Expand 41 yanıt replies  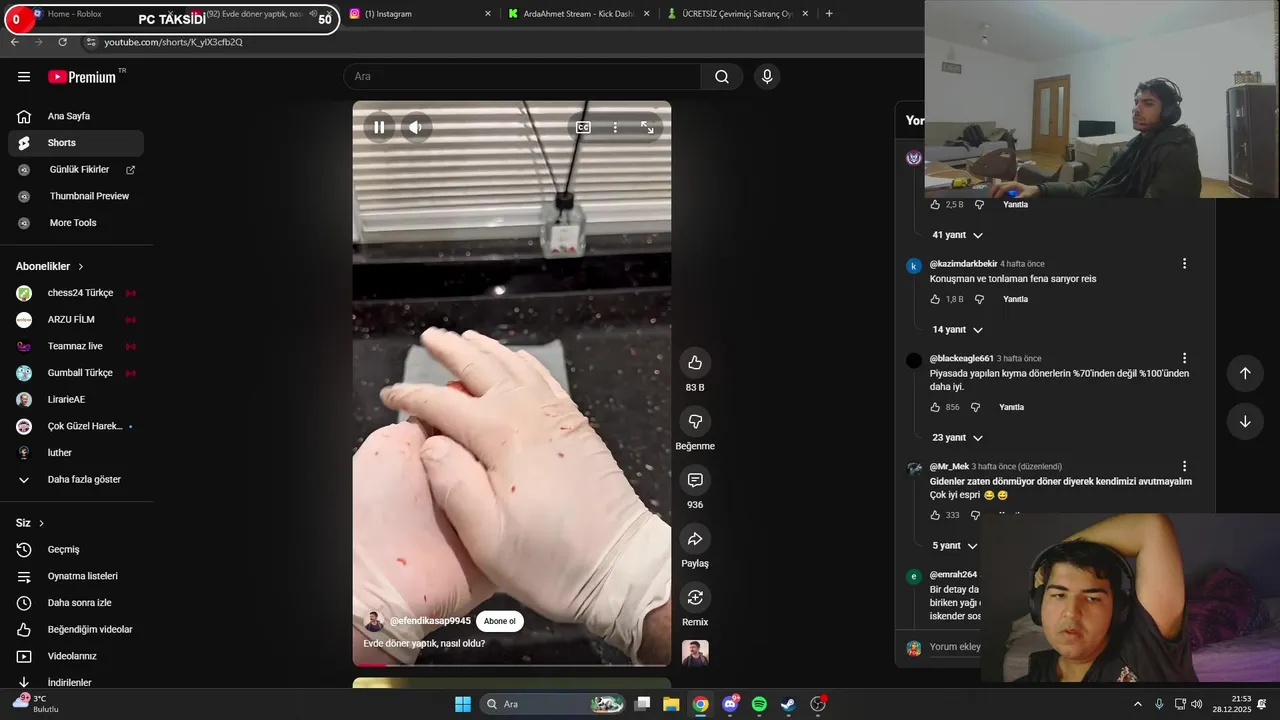(x=957, y=235)
